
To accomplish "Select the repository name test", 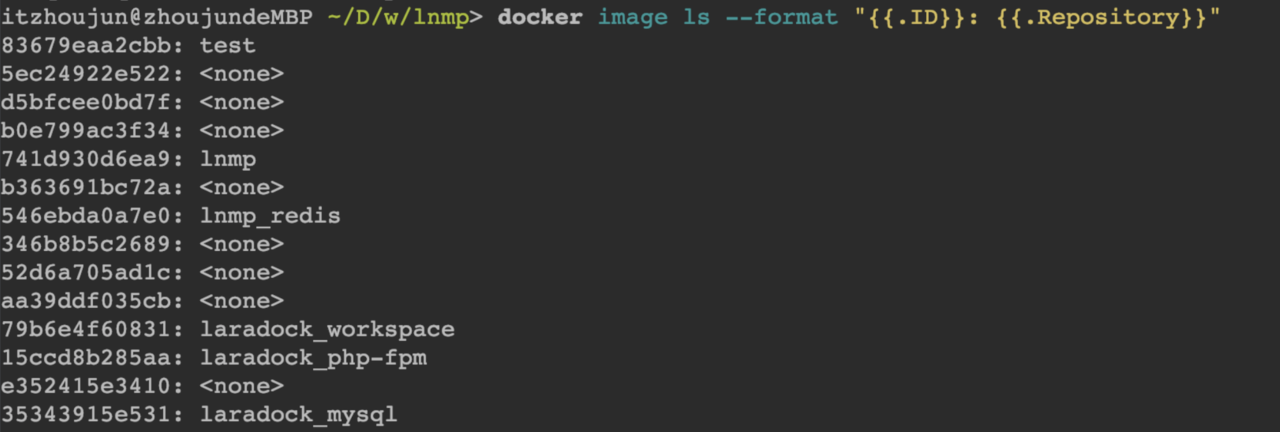I will 228,46.
